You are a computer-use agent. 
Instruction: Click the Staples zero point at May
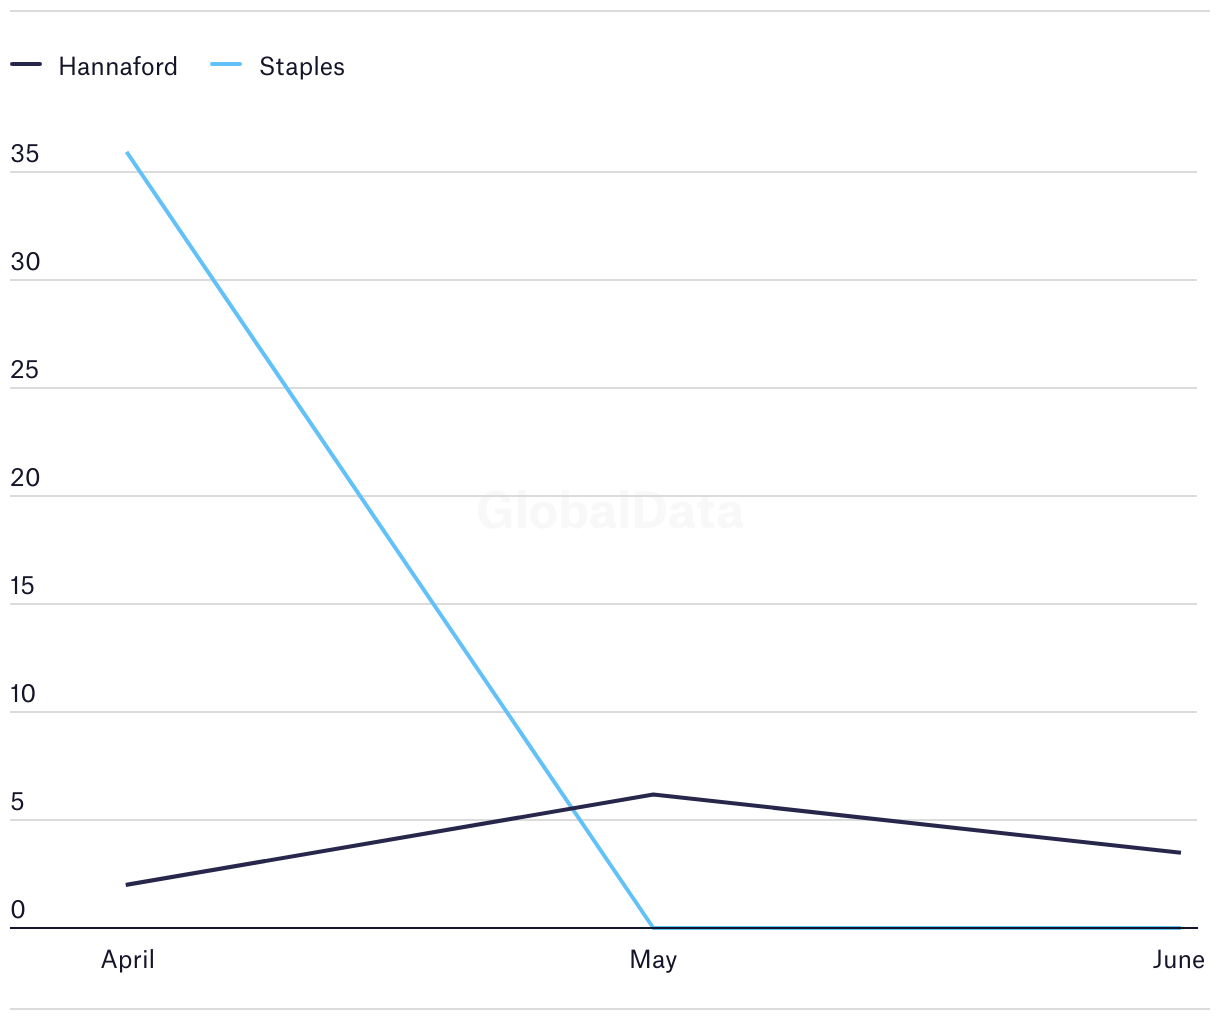(x=653, y=928)
